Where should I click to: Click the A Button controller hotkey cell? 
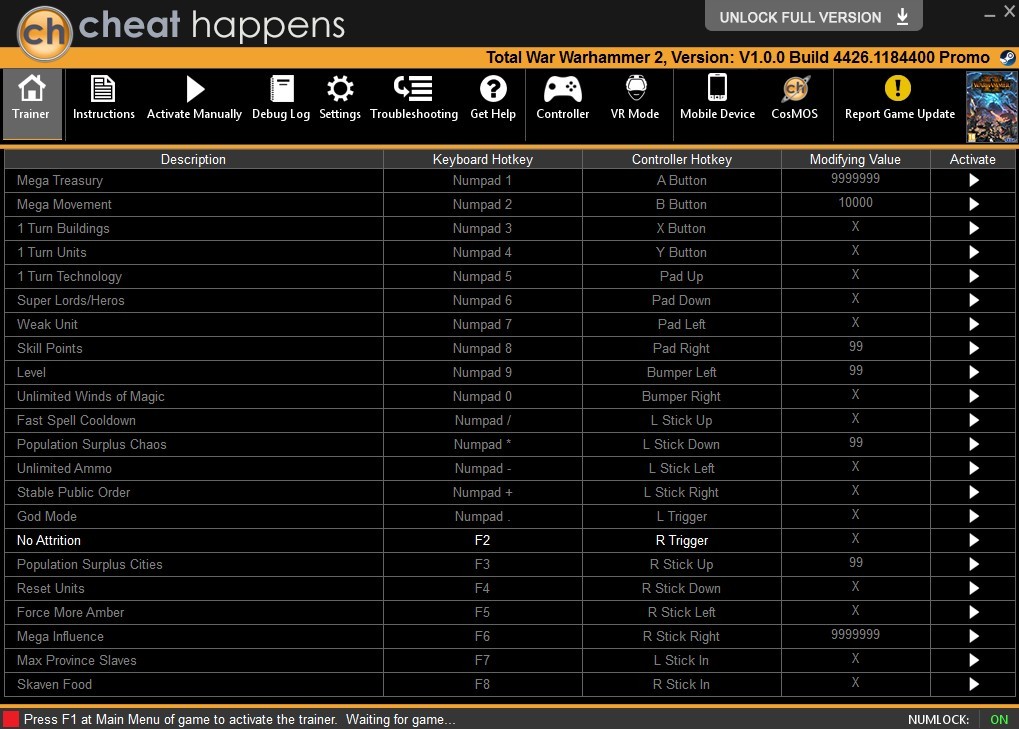[x=682, y=181]
